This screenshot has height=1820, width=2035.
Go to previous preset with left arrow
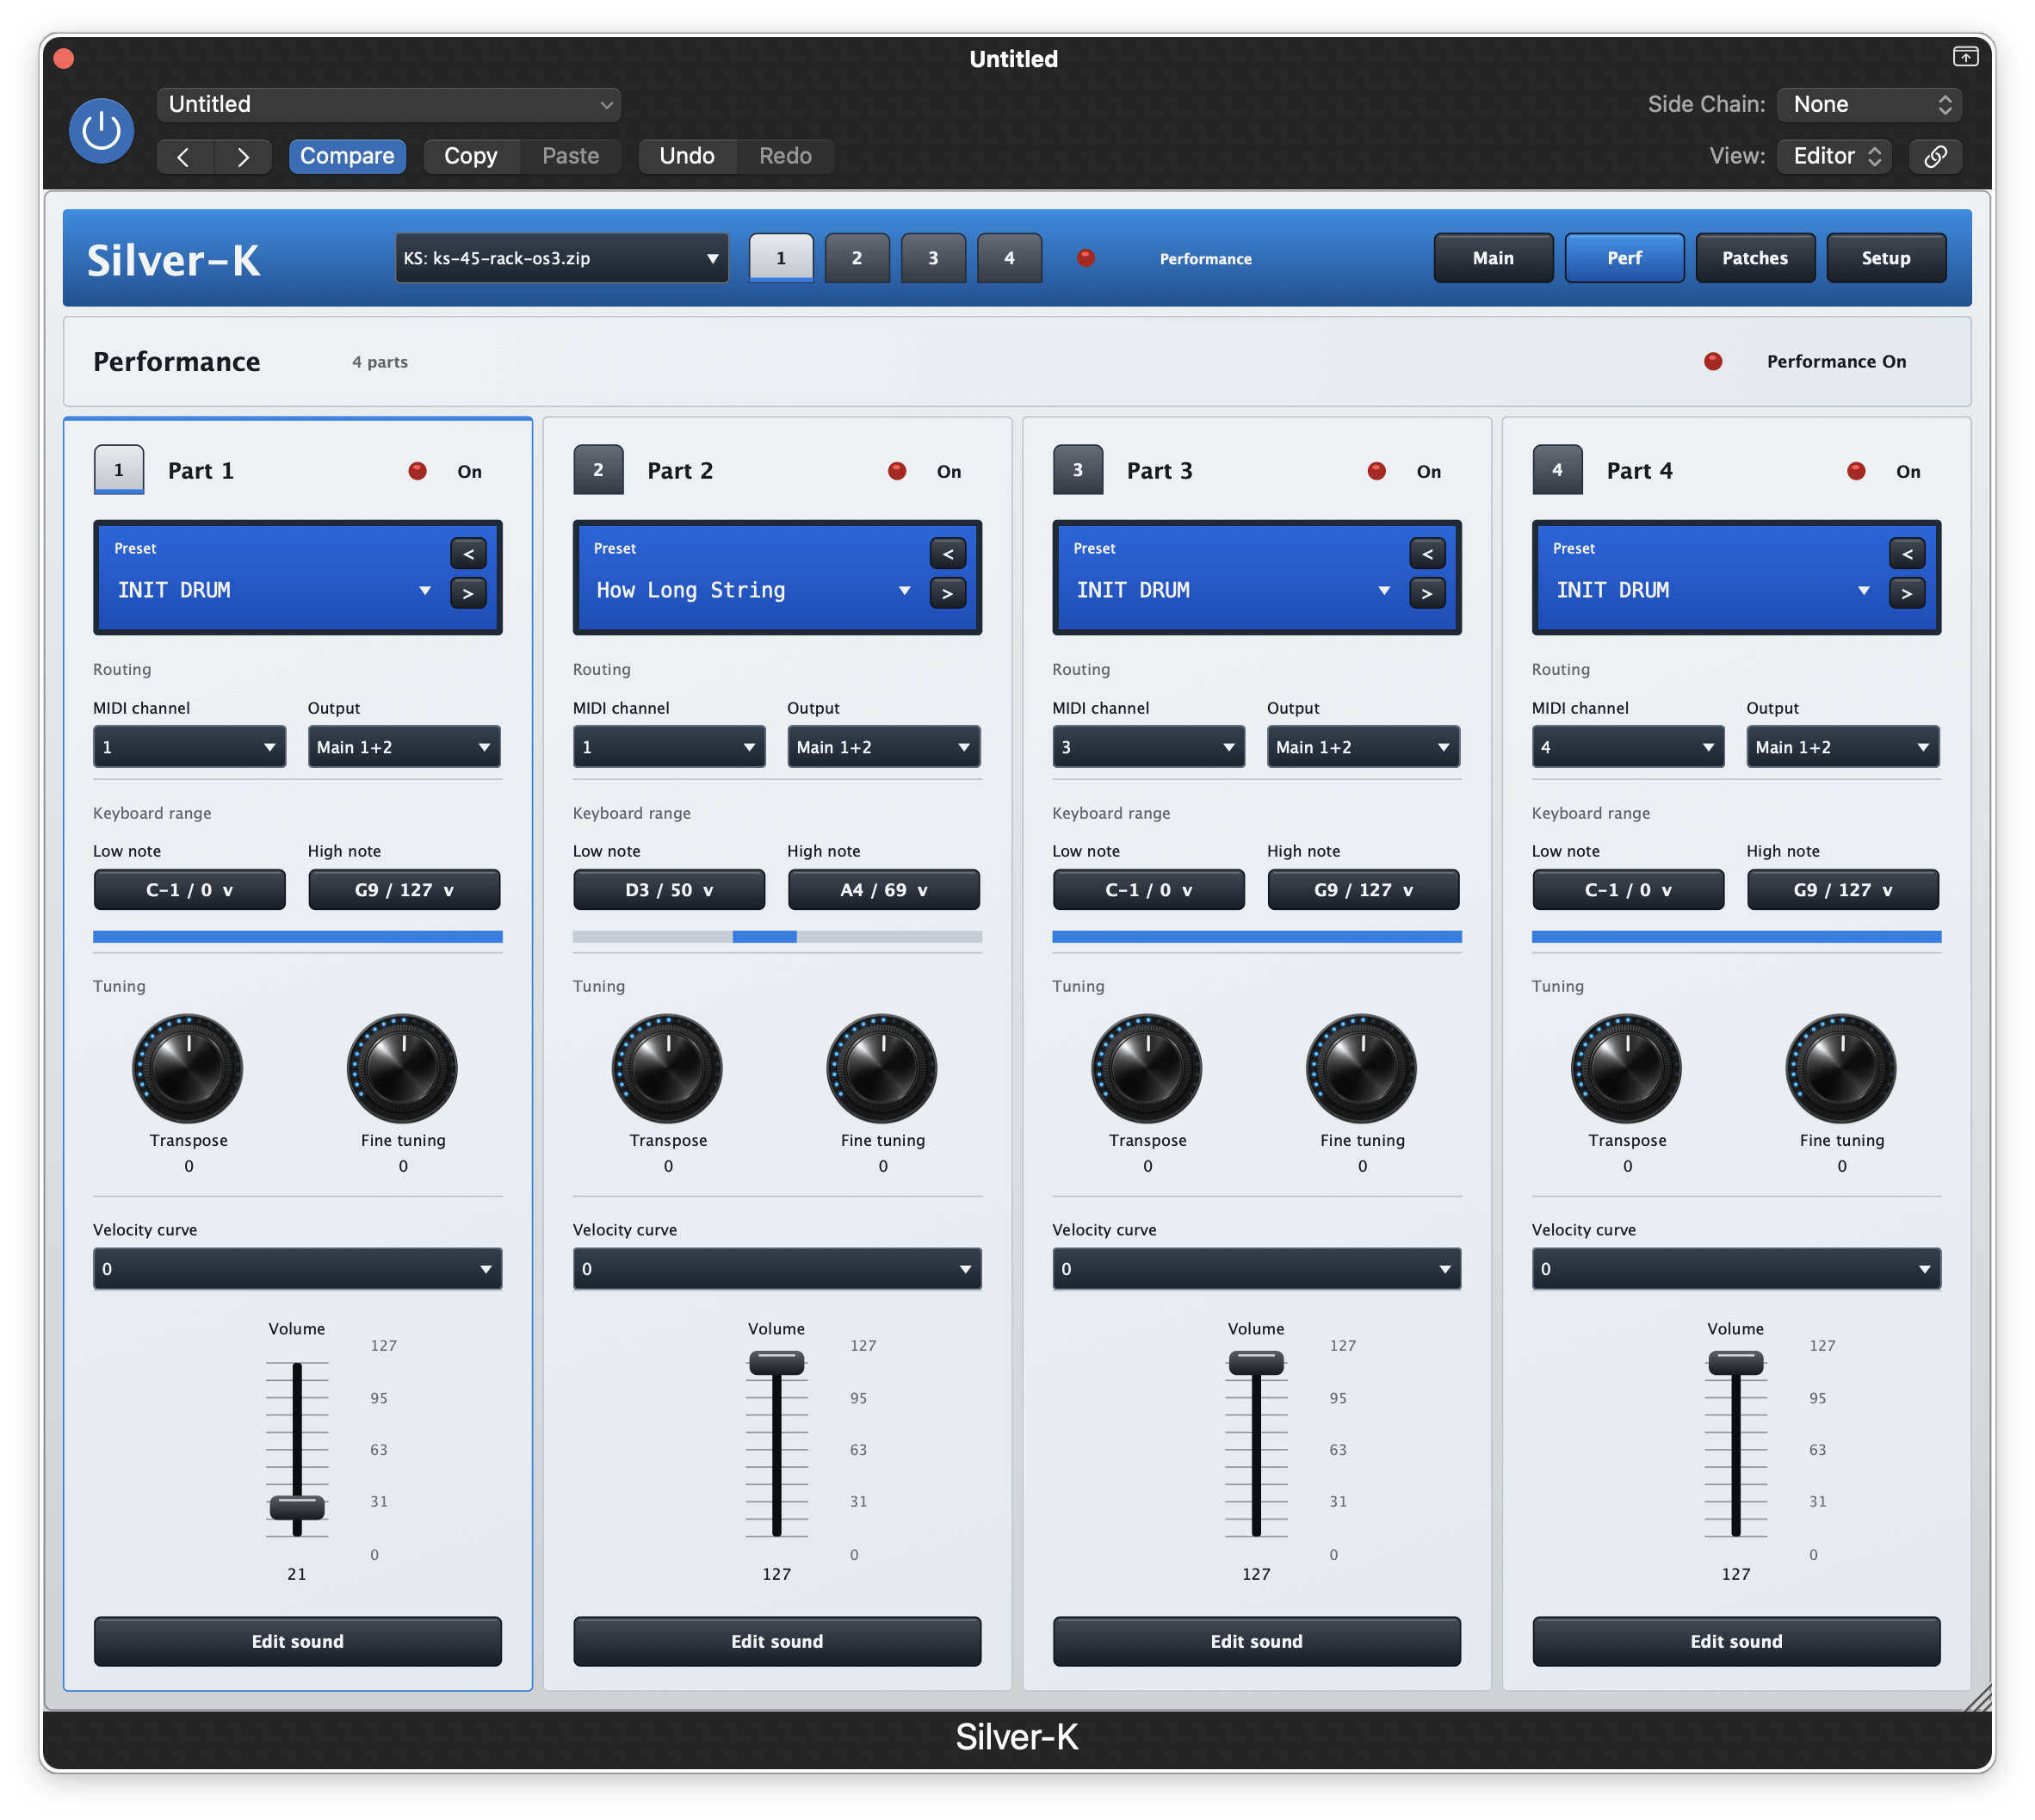(x=184, y=157)
